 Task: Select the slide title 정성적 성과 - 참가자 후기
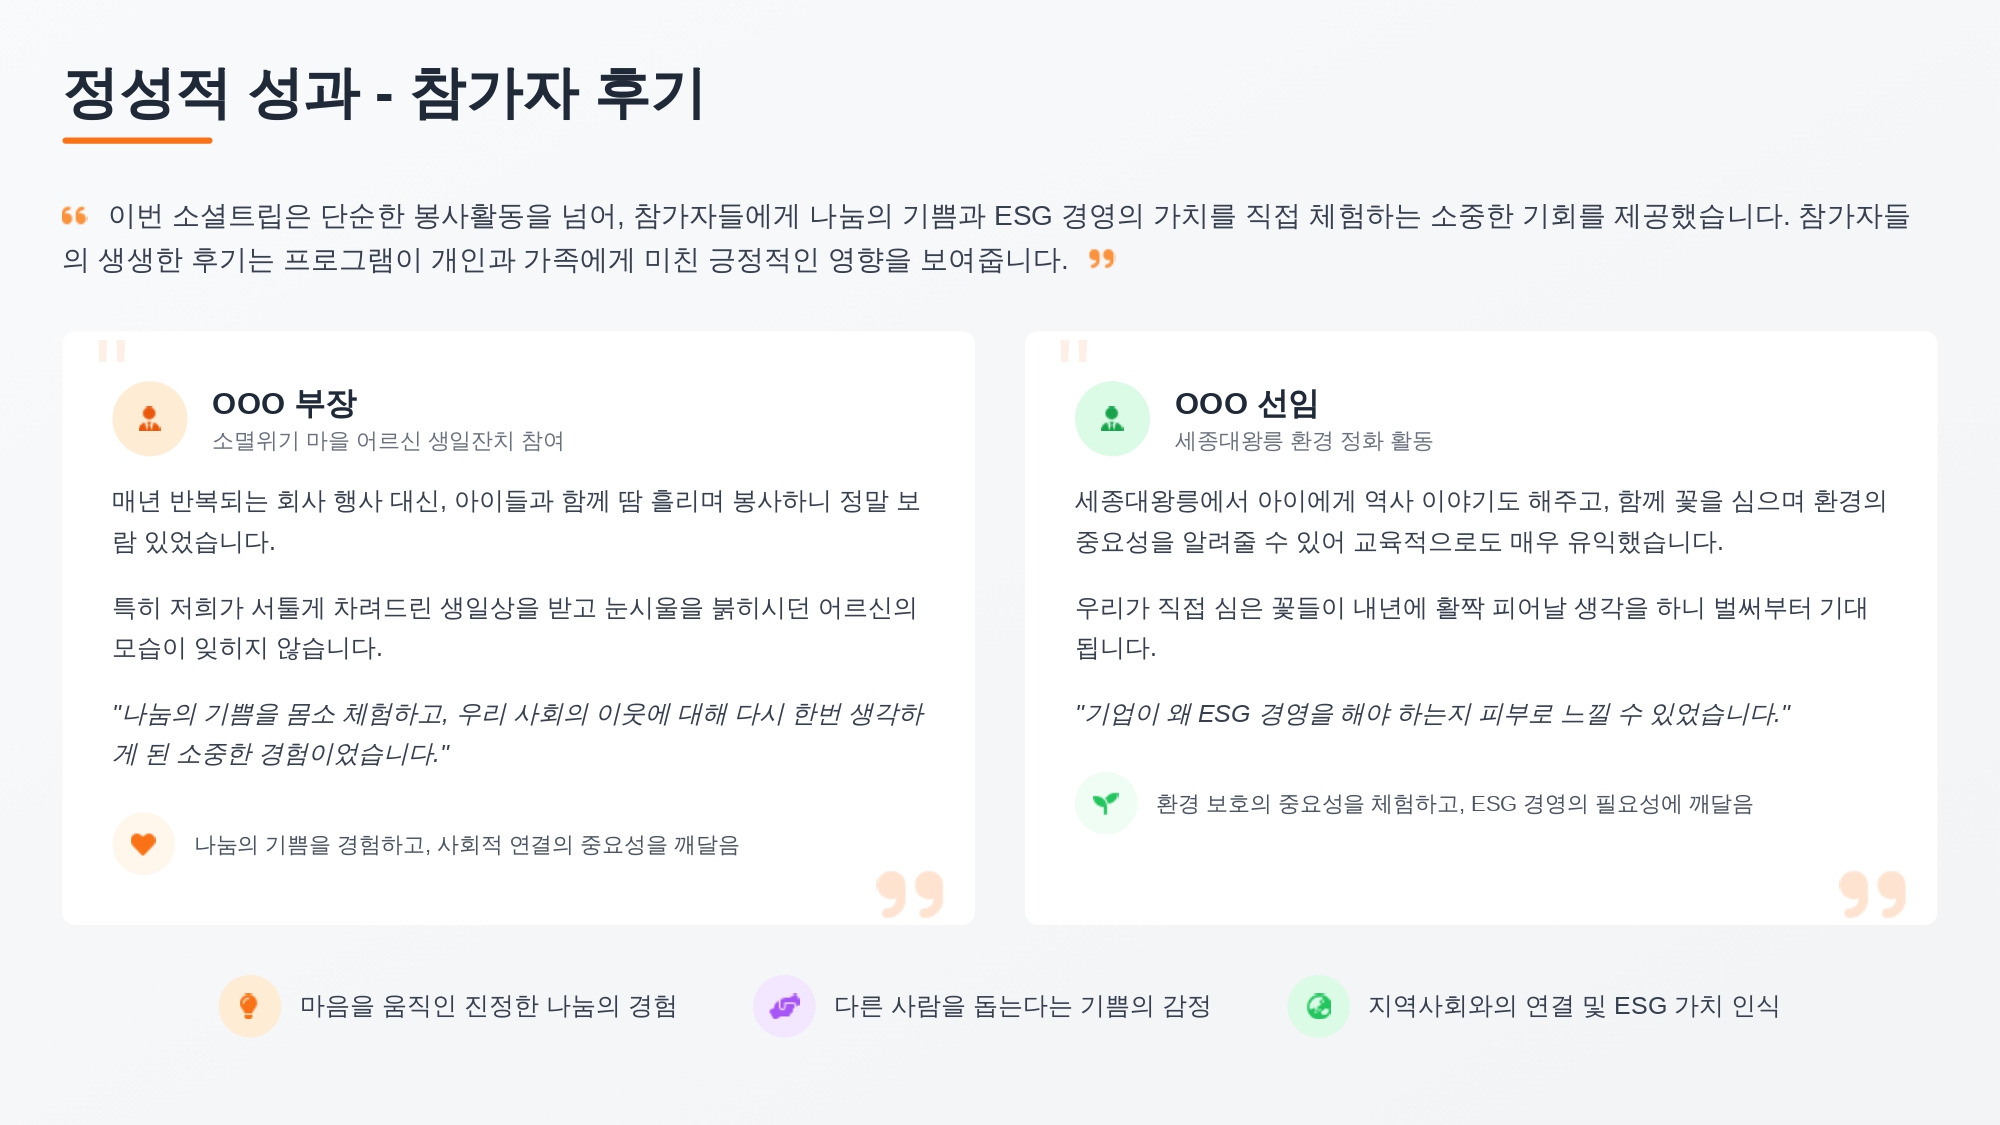(384, 94)
